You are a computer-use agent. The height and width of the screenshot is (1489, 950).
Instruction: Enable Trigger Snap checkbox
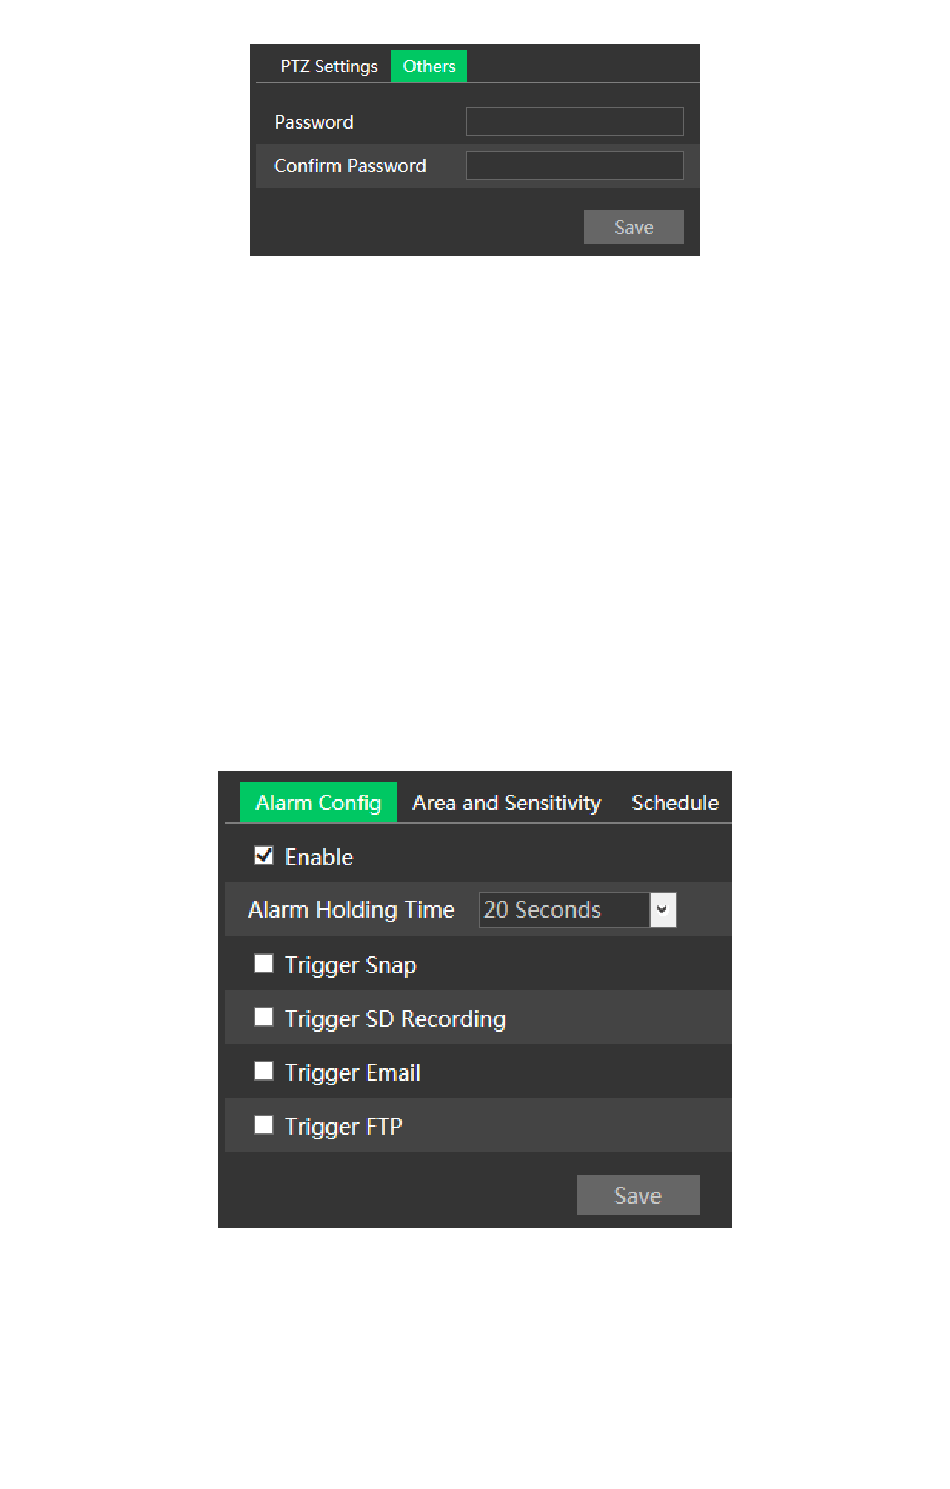pyautogui.click(x=264, y=963)
